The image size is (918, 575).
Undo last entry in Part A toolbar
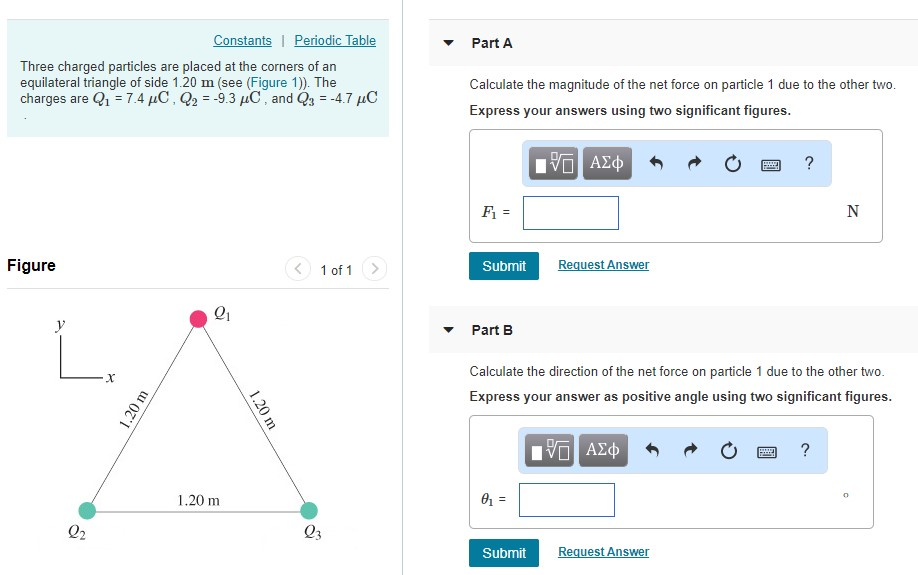pos(656,163)
